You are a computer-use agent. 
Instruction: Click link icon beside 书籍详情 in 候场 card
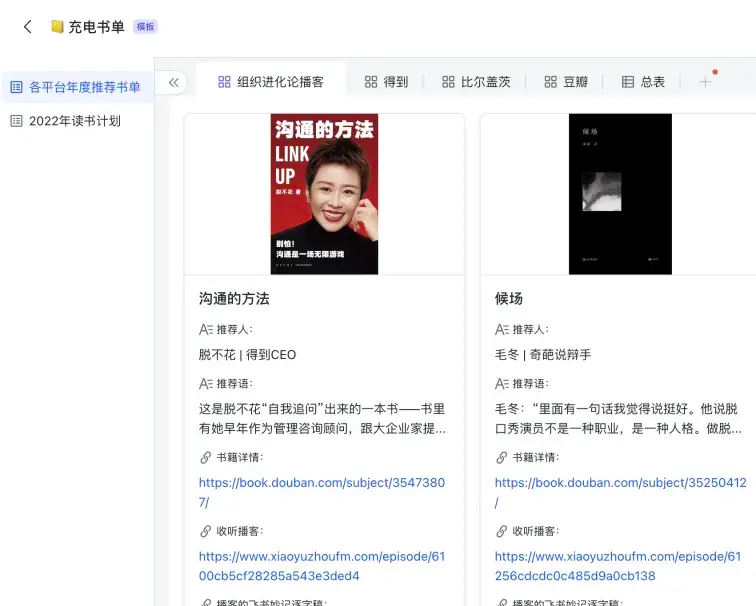click(x=501, y=458)
